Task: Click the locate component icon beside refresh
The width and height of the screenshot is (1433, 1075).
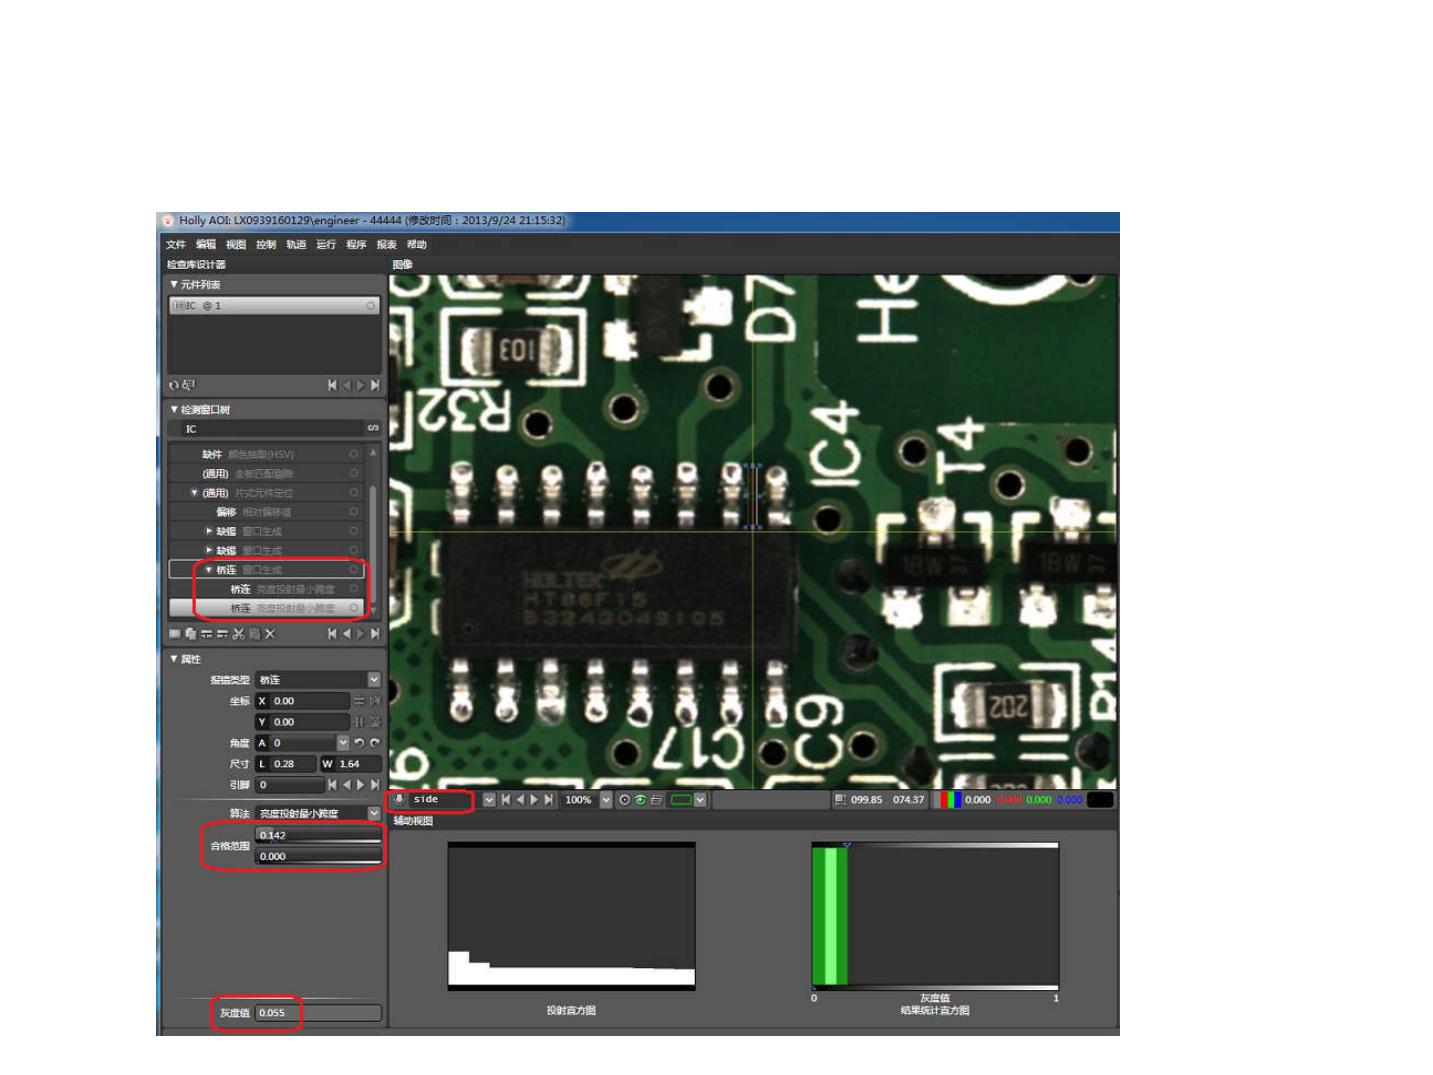Action: click(x=188, y=385)
